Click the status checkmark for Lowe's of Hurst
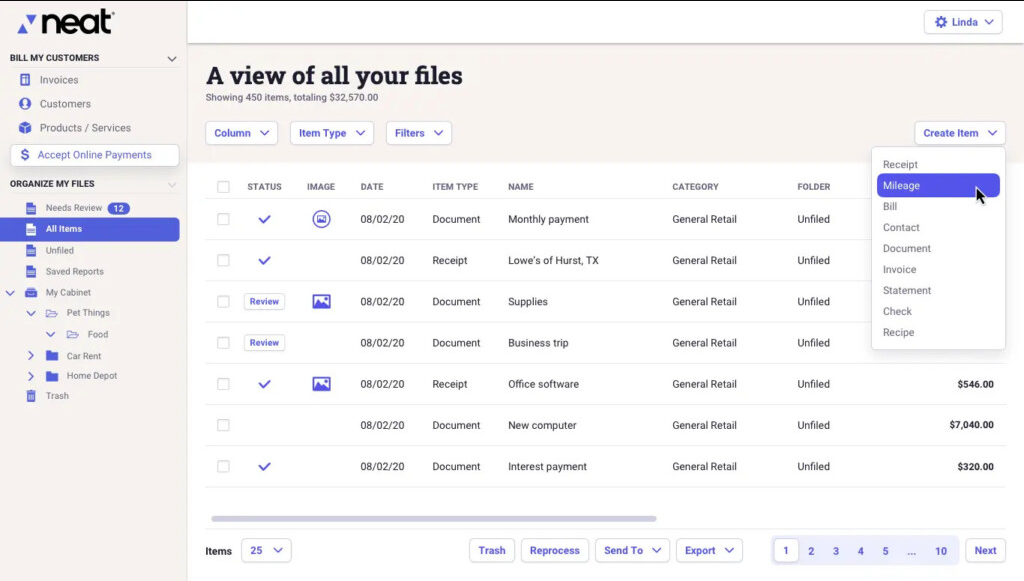1024x581 pixels. tap(264, 260)
